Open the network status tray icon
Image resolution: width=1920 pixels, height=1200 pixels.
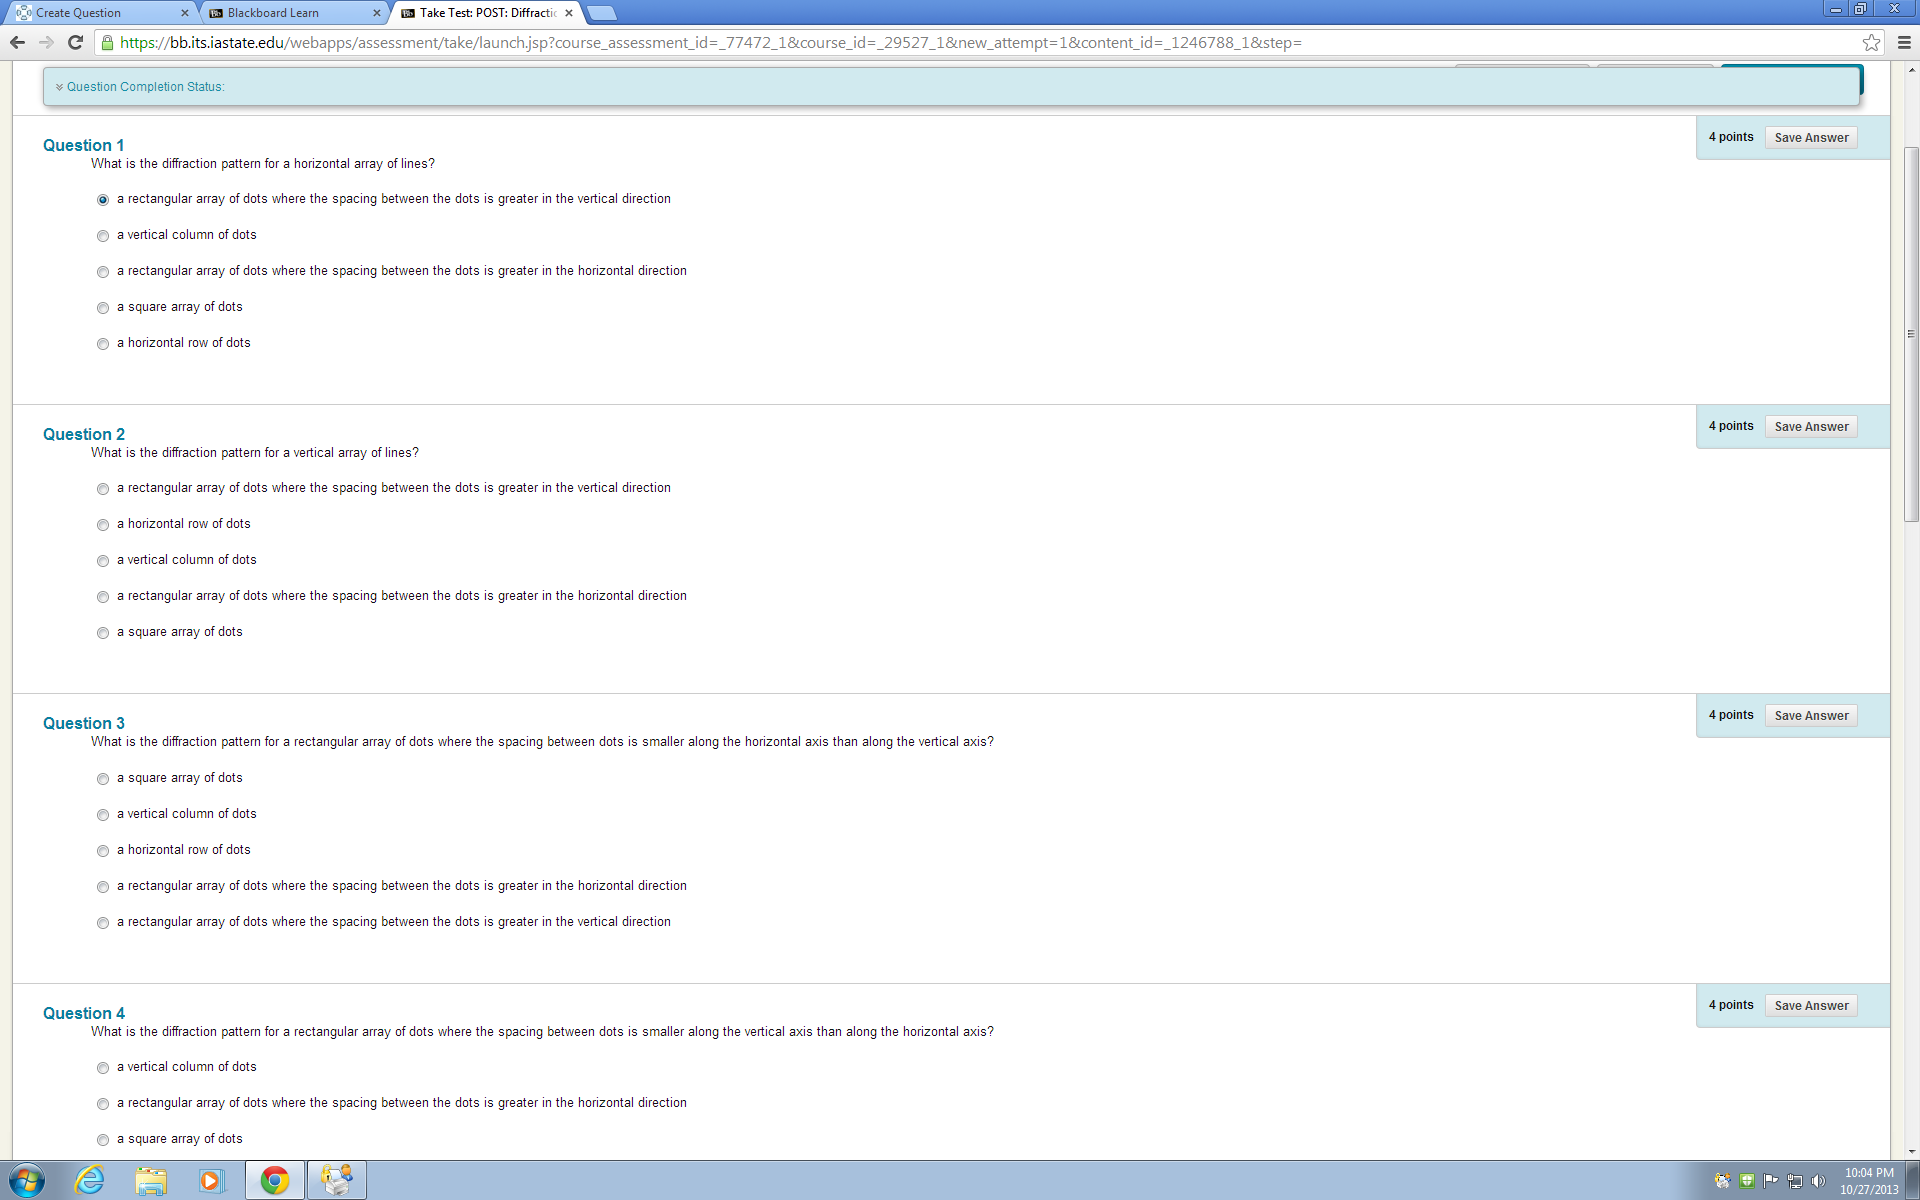click(1795, 1180)
